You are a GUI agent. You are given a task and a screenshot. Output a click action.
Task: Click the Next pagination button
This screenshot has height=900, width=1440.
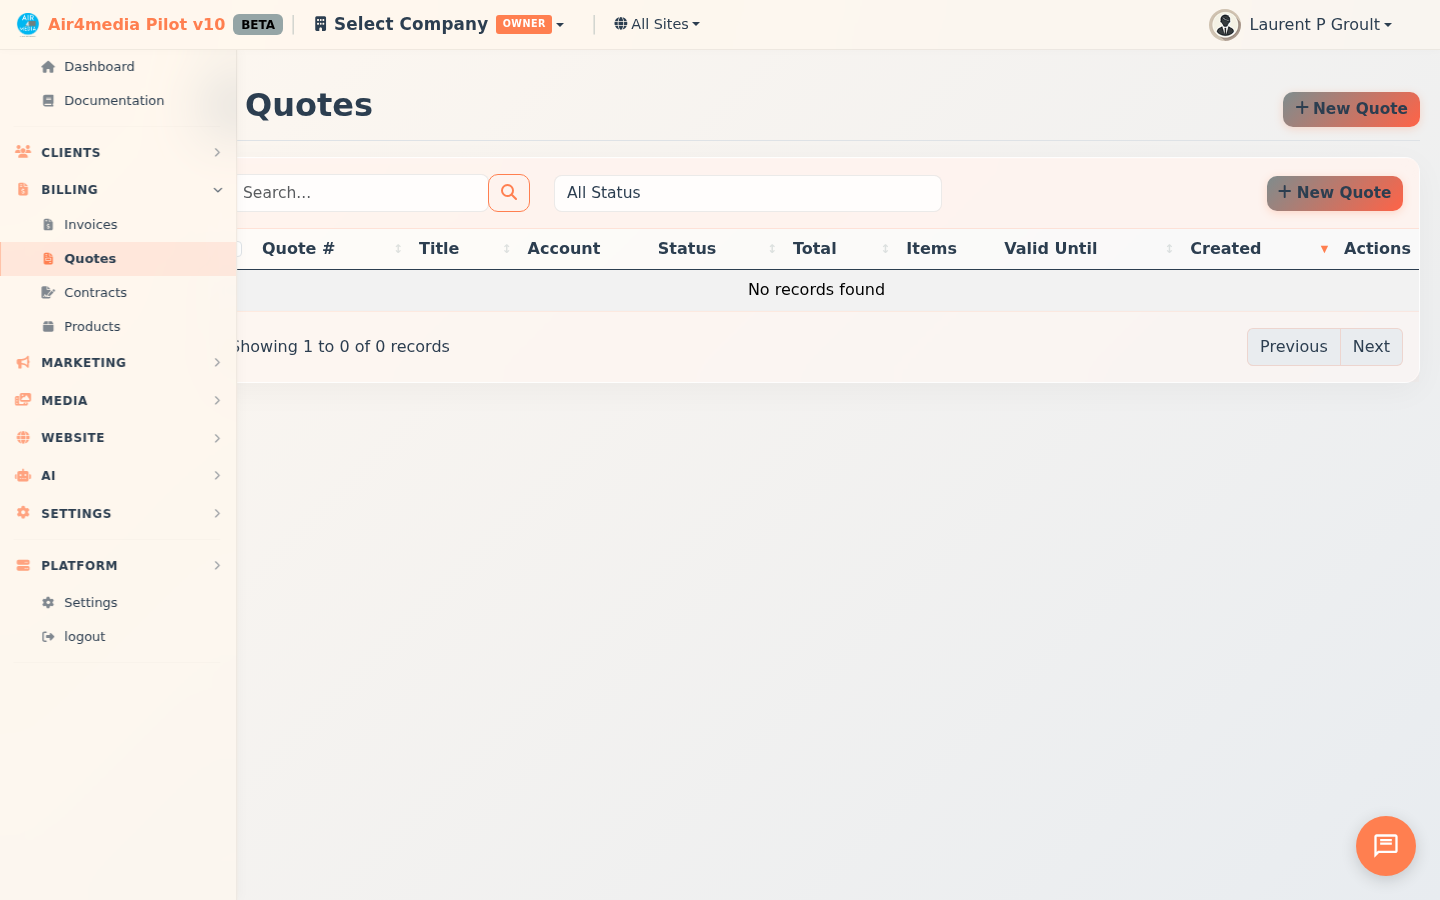(1370, 347)
